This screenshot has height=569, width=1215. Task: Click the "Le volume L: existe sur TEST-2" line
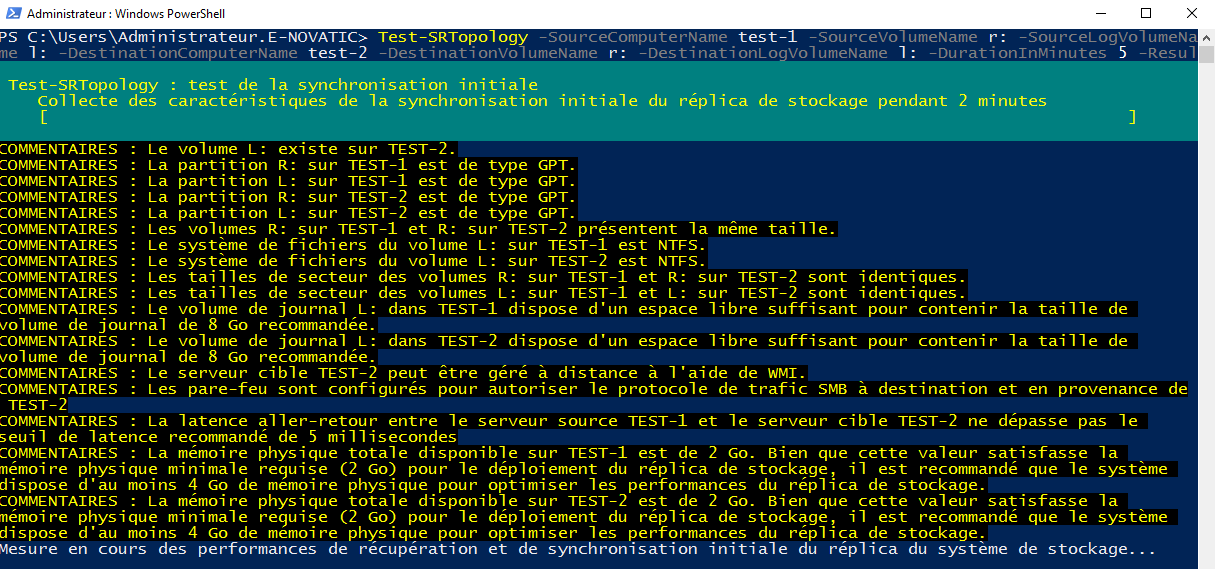[x=229, y=149]
